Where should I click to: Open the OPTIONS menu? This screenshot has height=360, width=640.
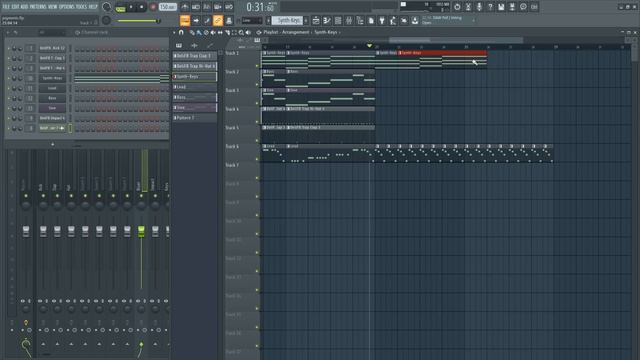tap(67, 7)
